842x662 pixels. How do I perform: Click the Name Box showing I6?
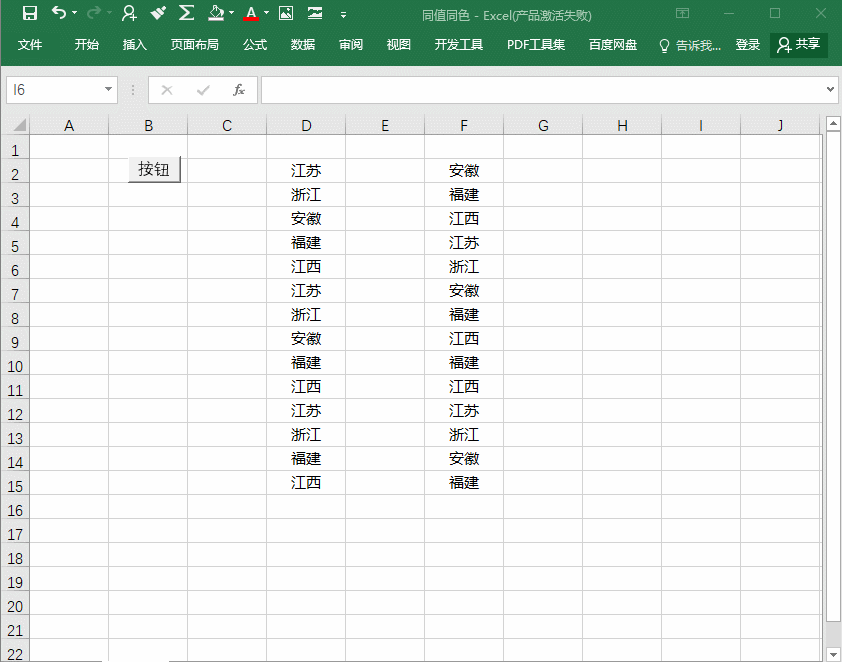pyautogui.click(x=54, y=90)
